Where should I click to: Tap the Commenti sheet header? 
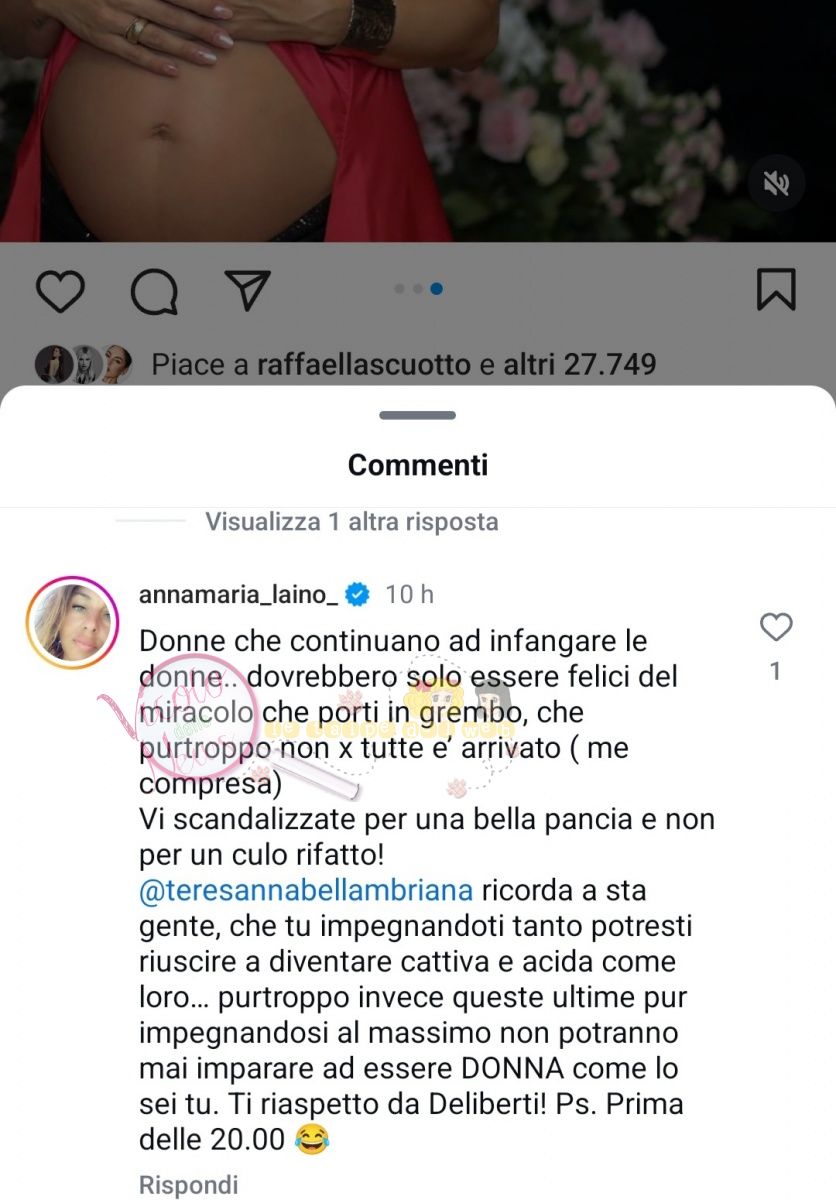(x=418, y=465)
